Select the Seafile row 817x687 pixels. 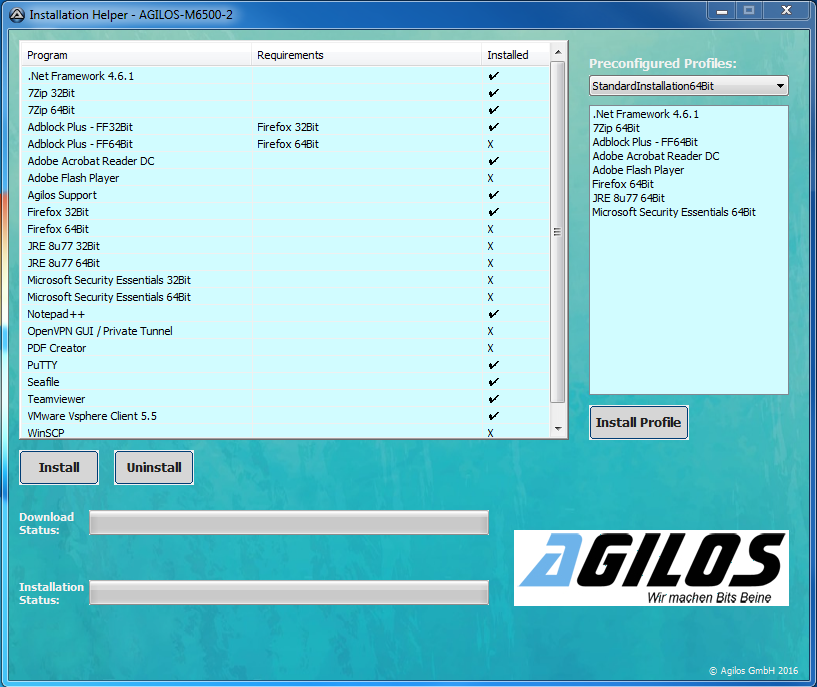pos(285,382)
